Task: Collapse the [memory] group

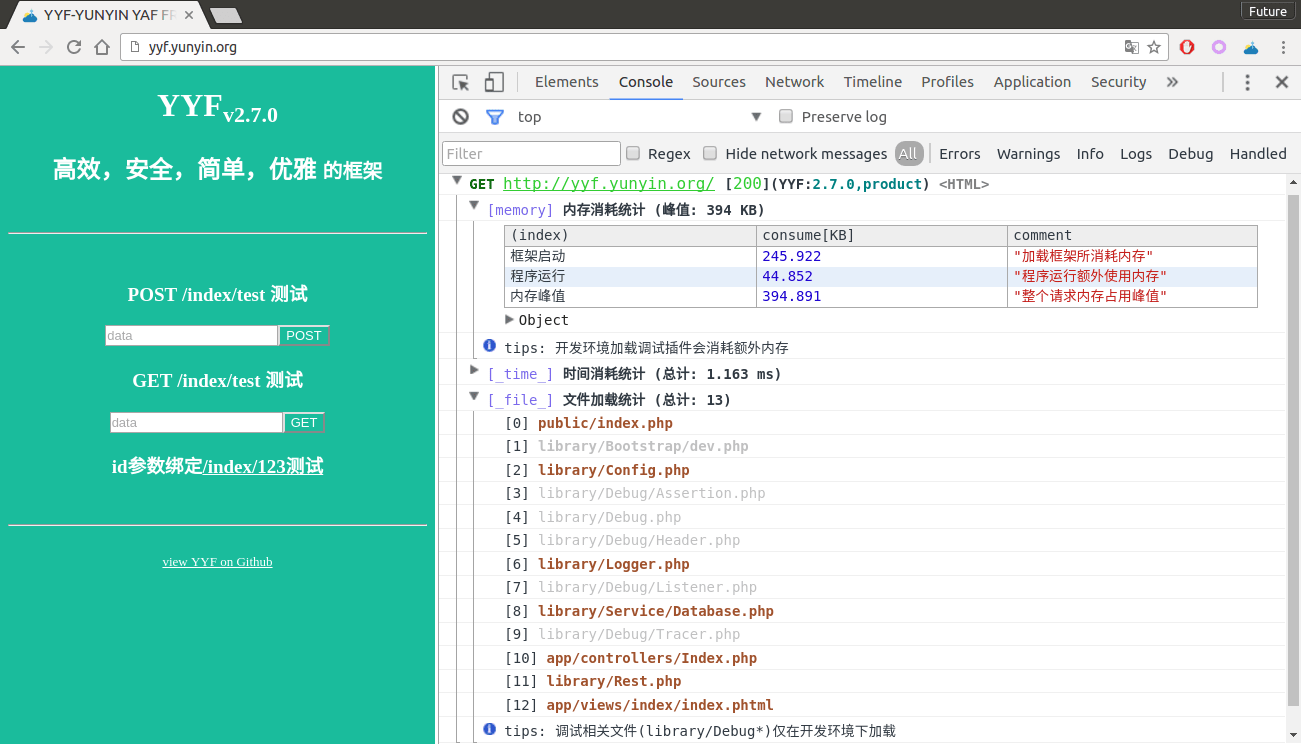Action: click(475, 204)
